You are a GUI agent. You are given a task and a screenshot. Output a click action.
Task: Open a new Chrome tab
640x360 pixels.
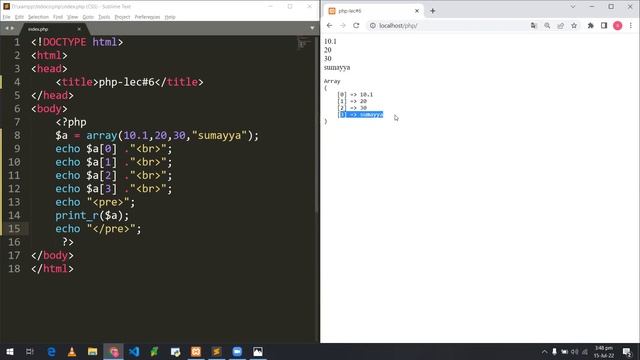(x=433, y=11)
